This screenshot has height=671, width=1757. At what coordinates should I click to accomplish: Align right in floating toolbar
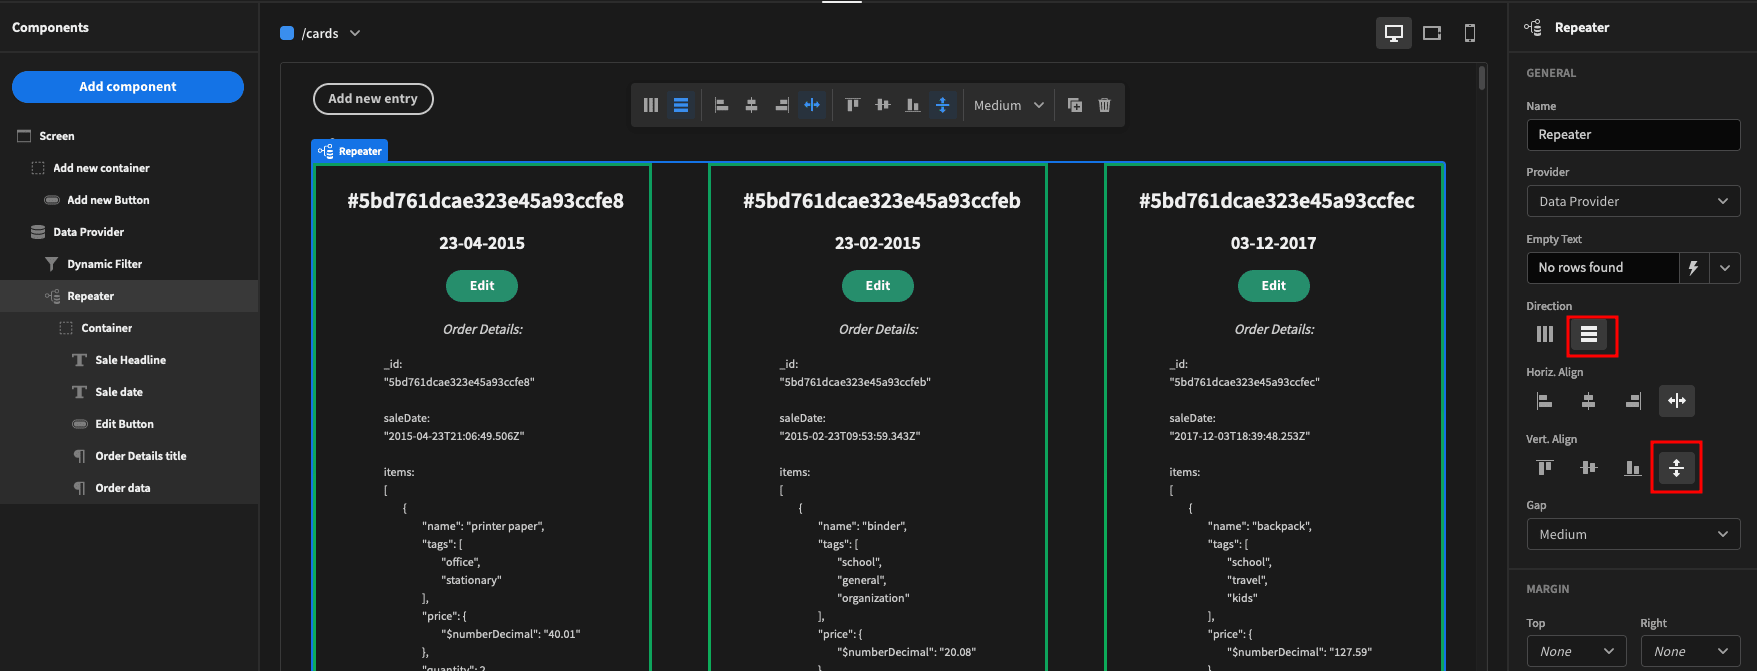[782, 105]
